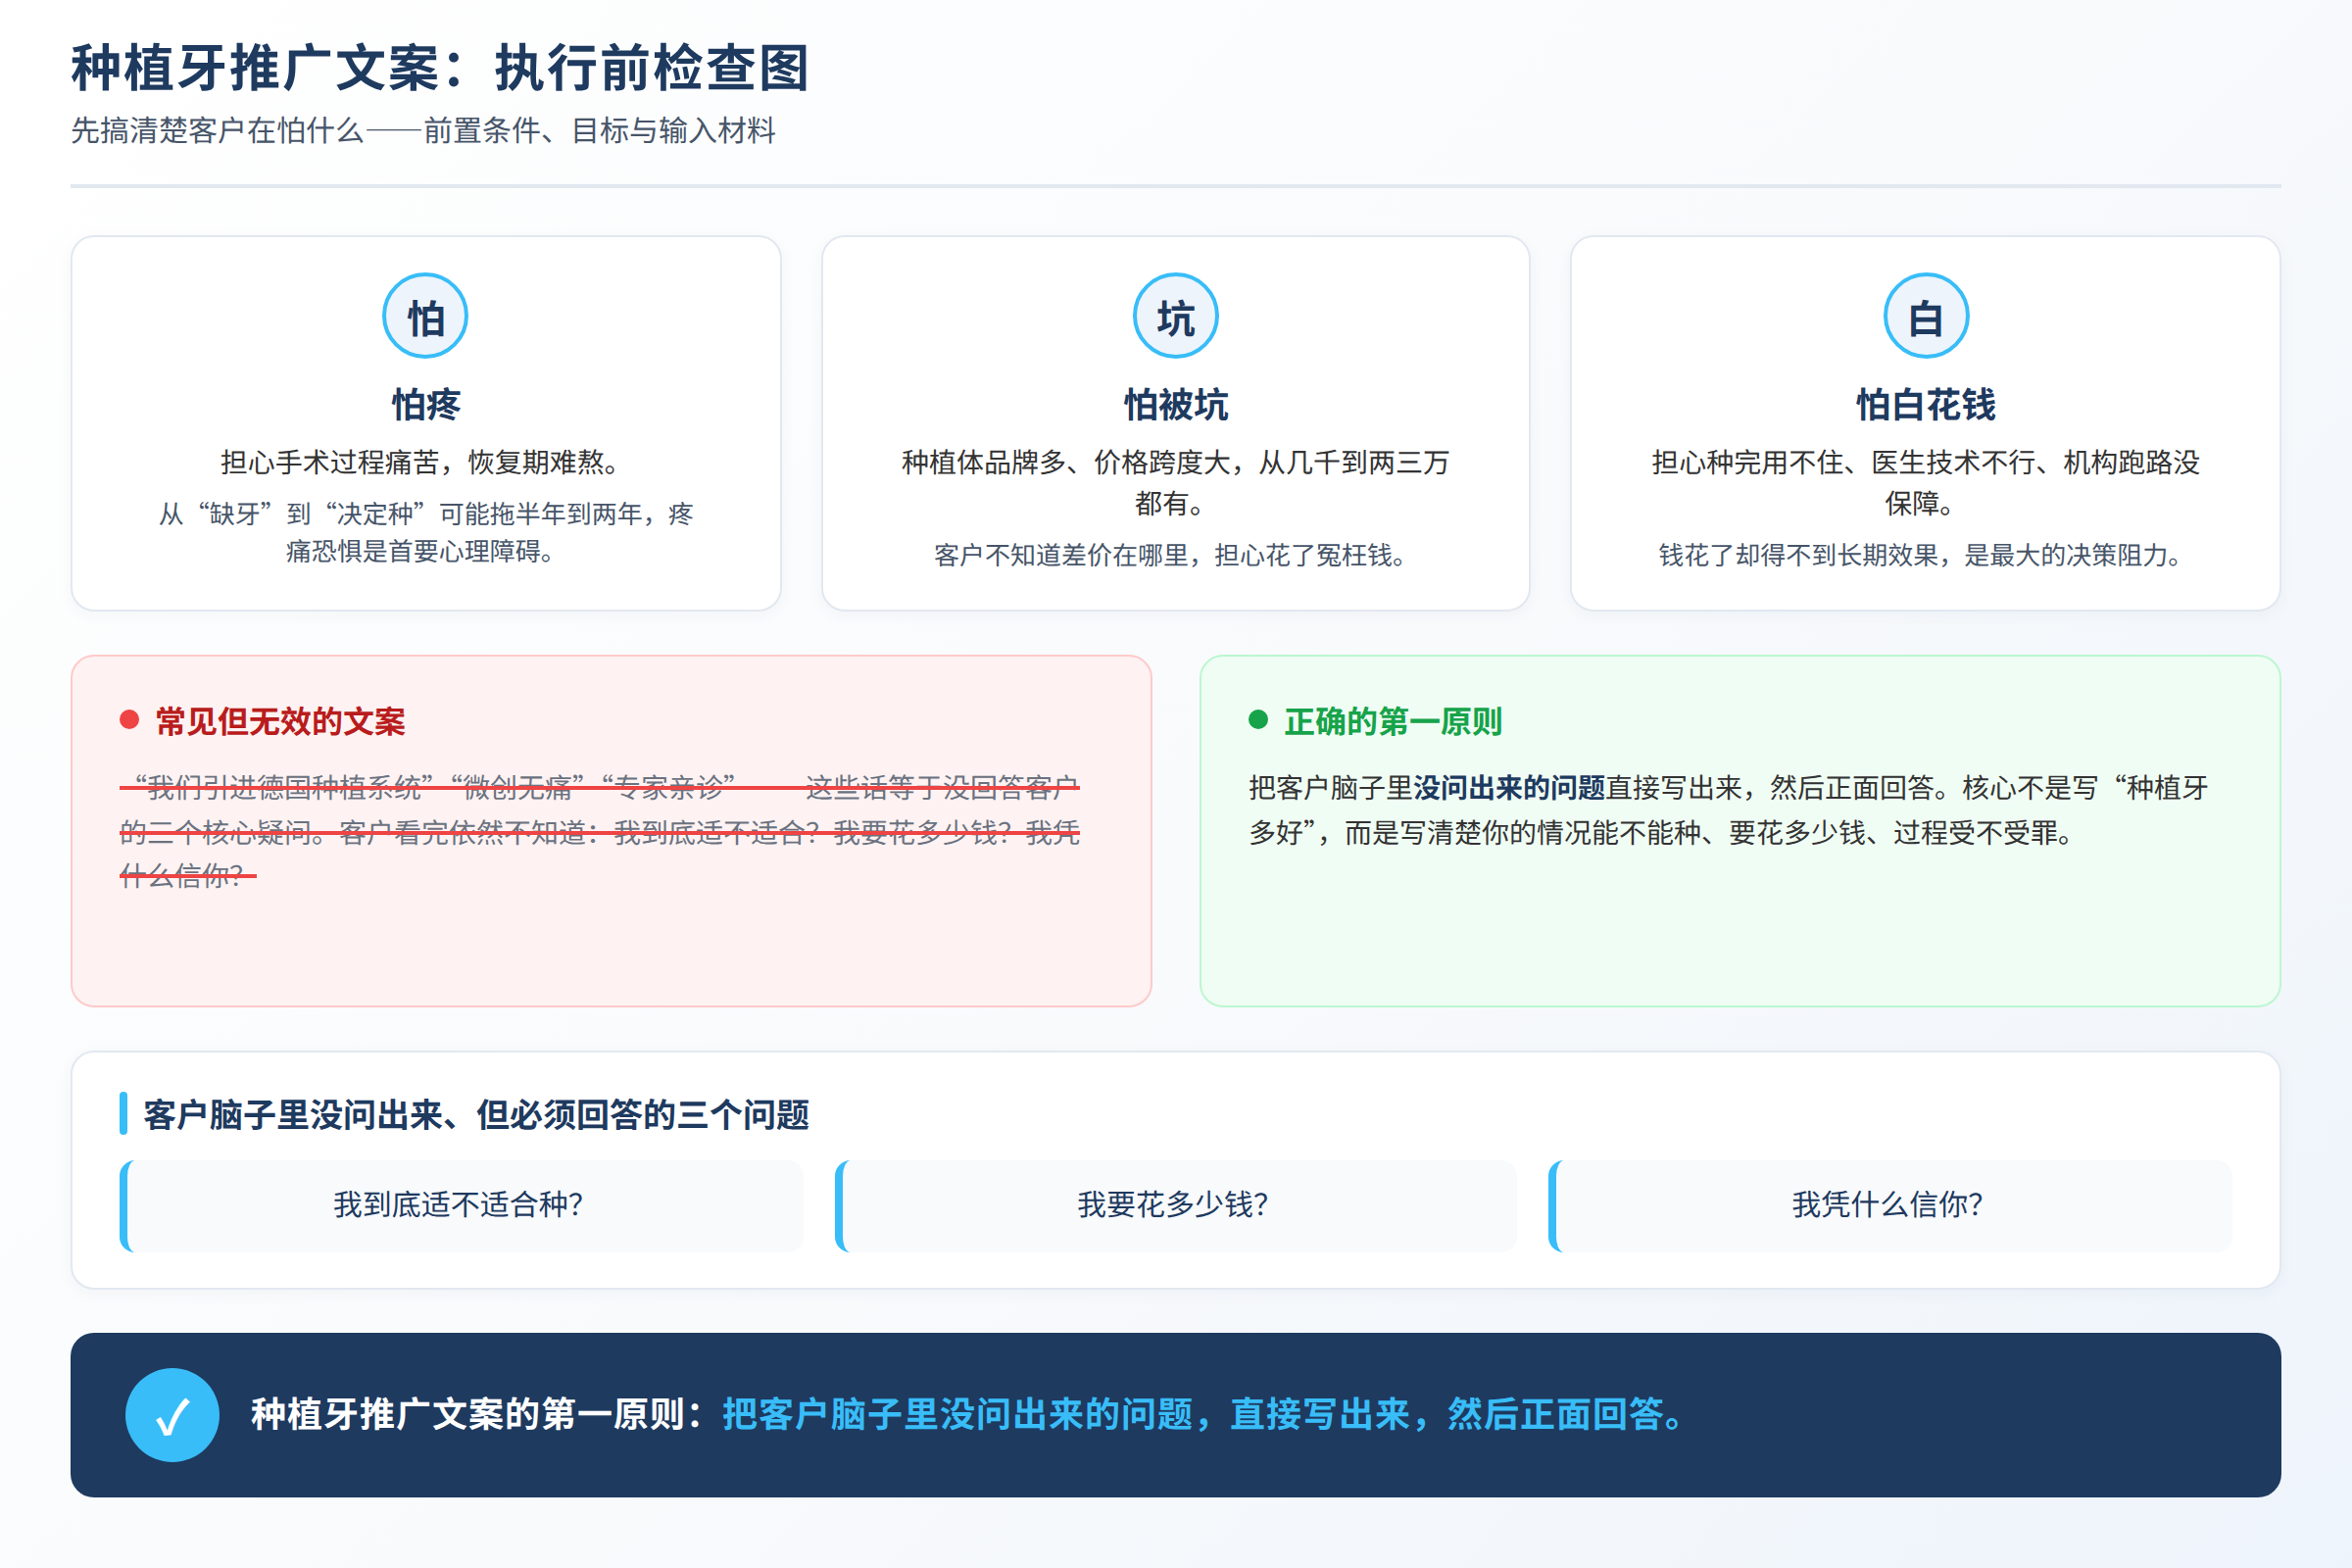Click the subtitle 先搞清楚客户在怕什么
This screenshot has height=1568, width=2352.
click(217, 130)
